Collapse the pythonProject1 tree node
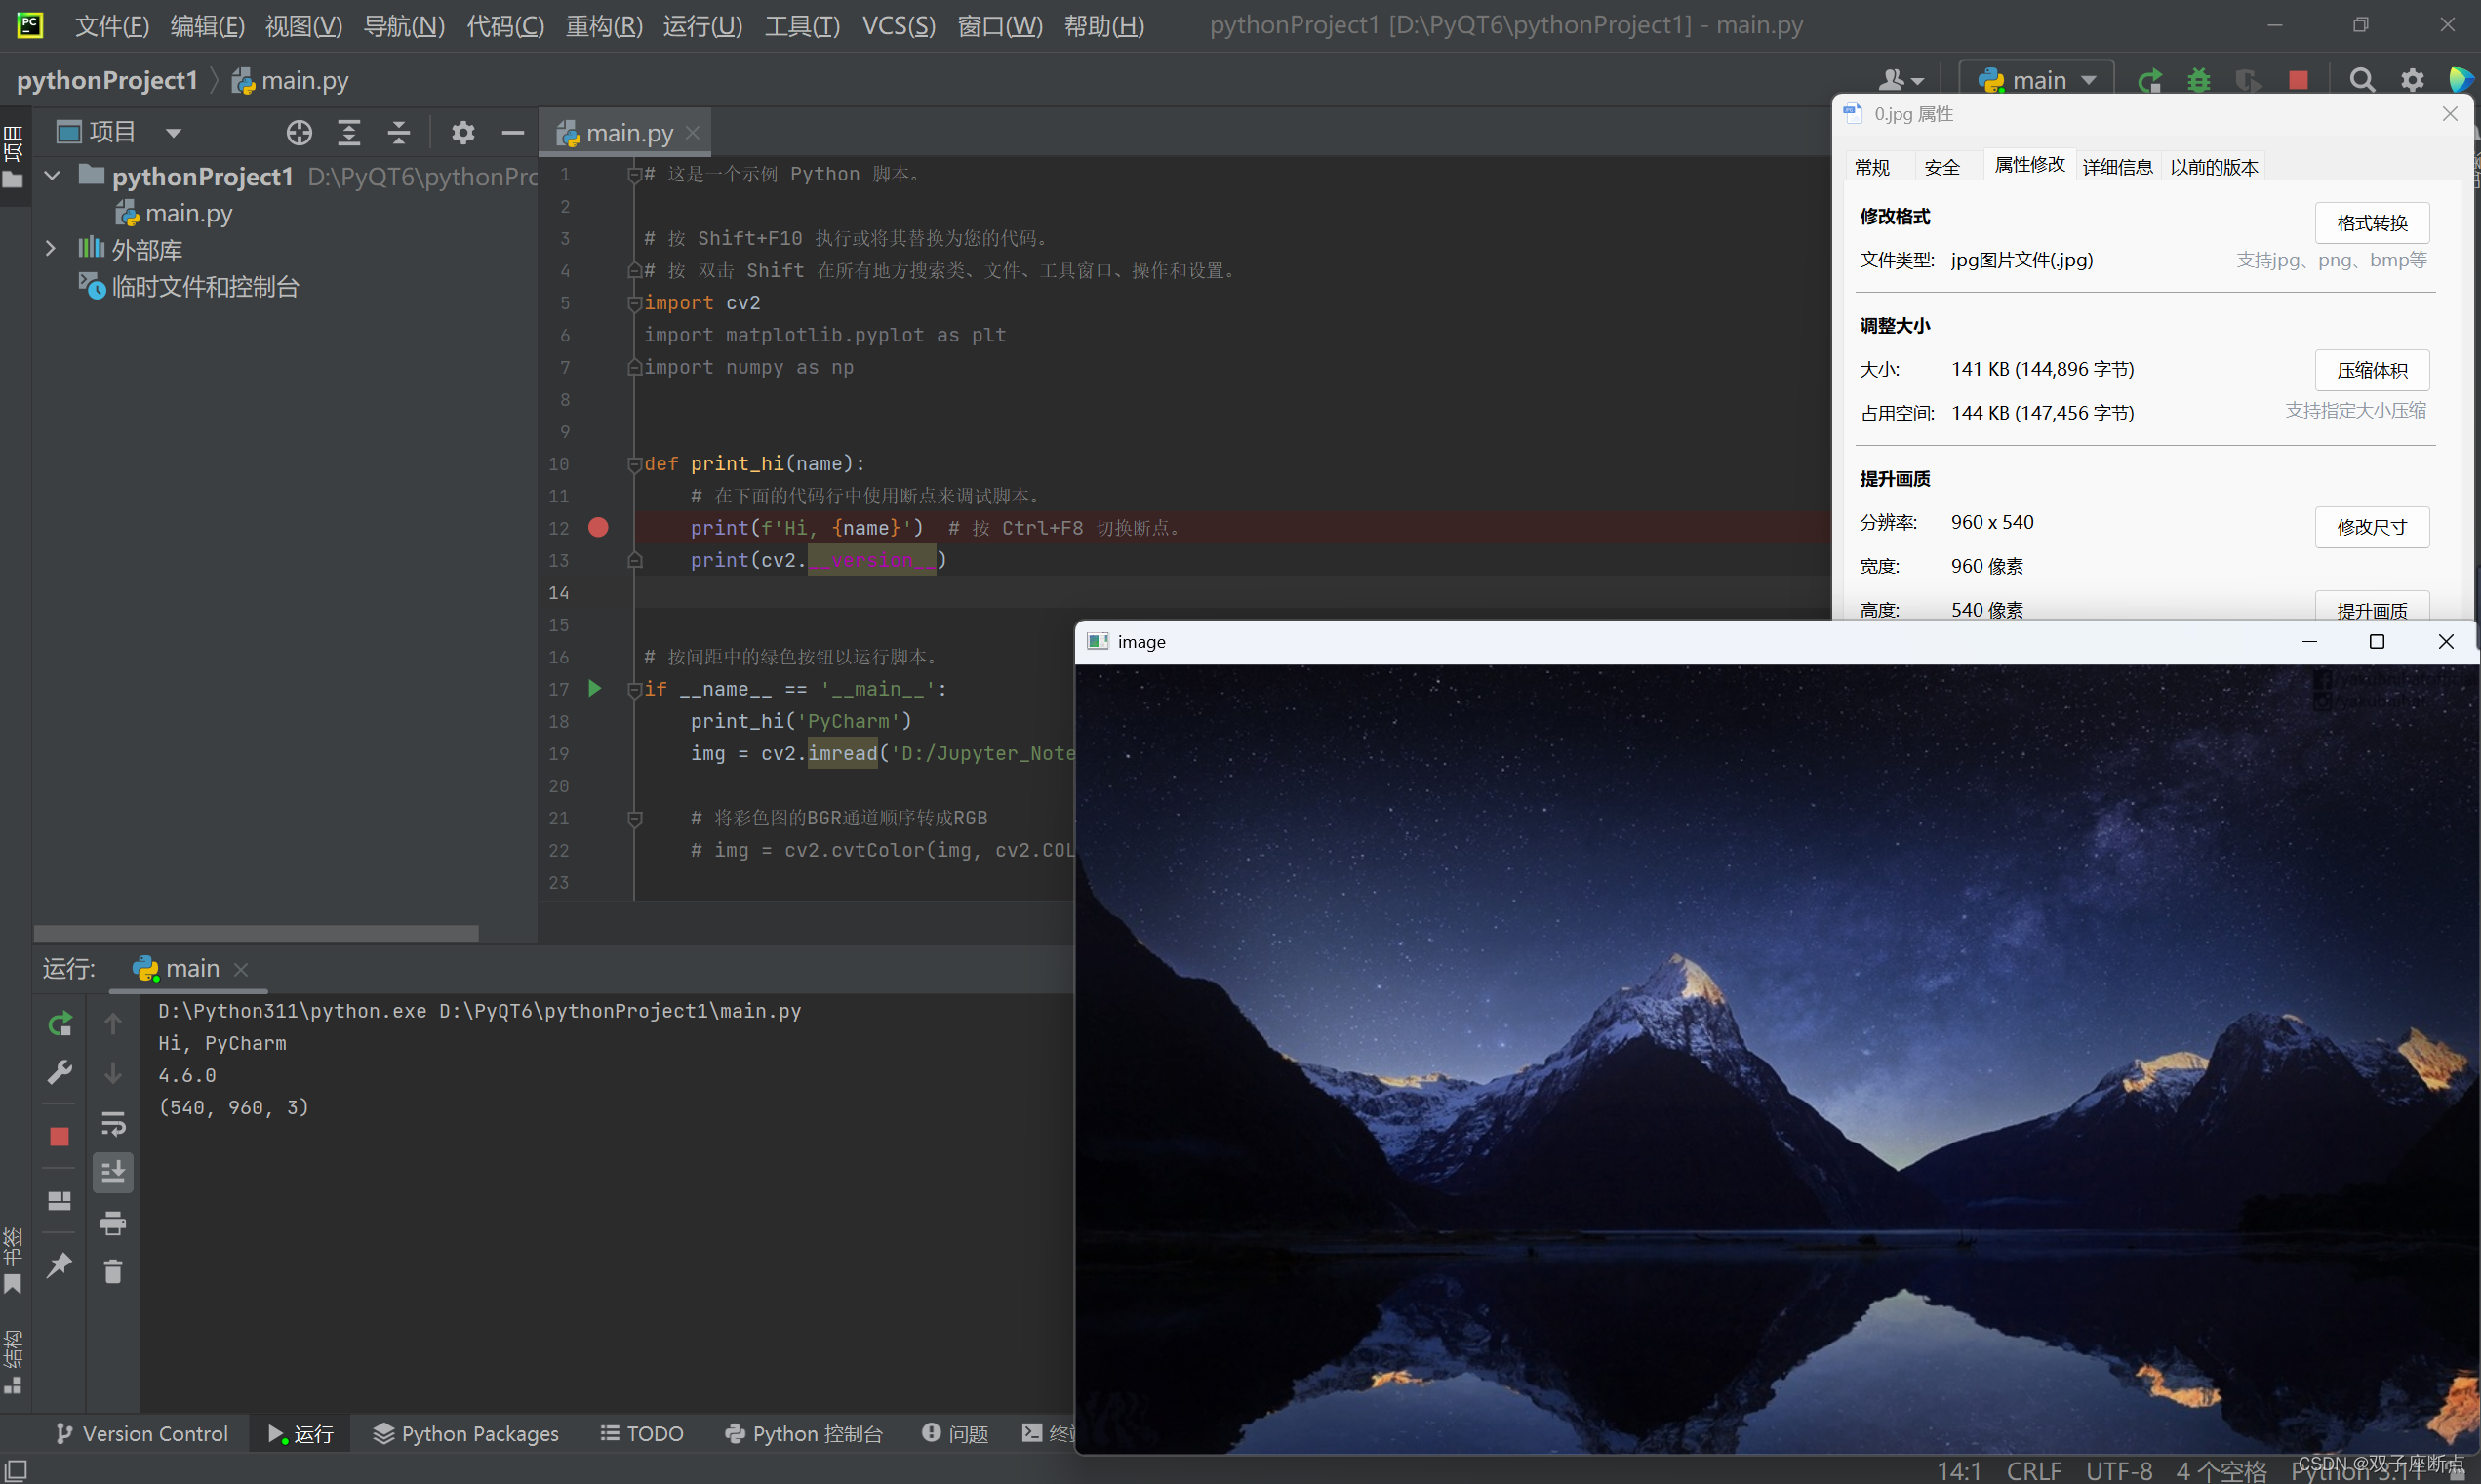 pyautogui.click(x=50, y=175)
